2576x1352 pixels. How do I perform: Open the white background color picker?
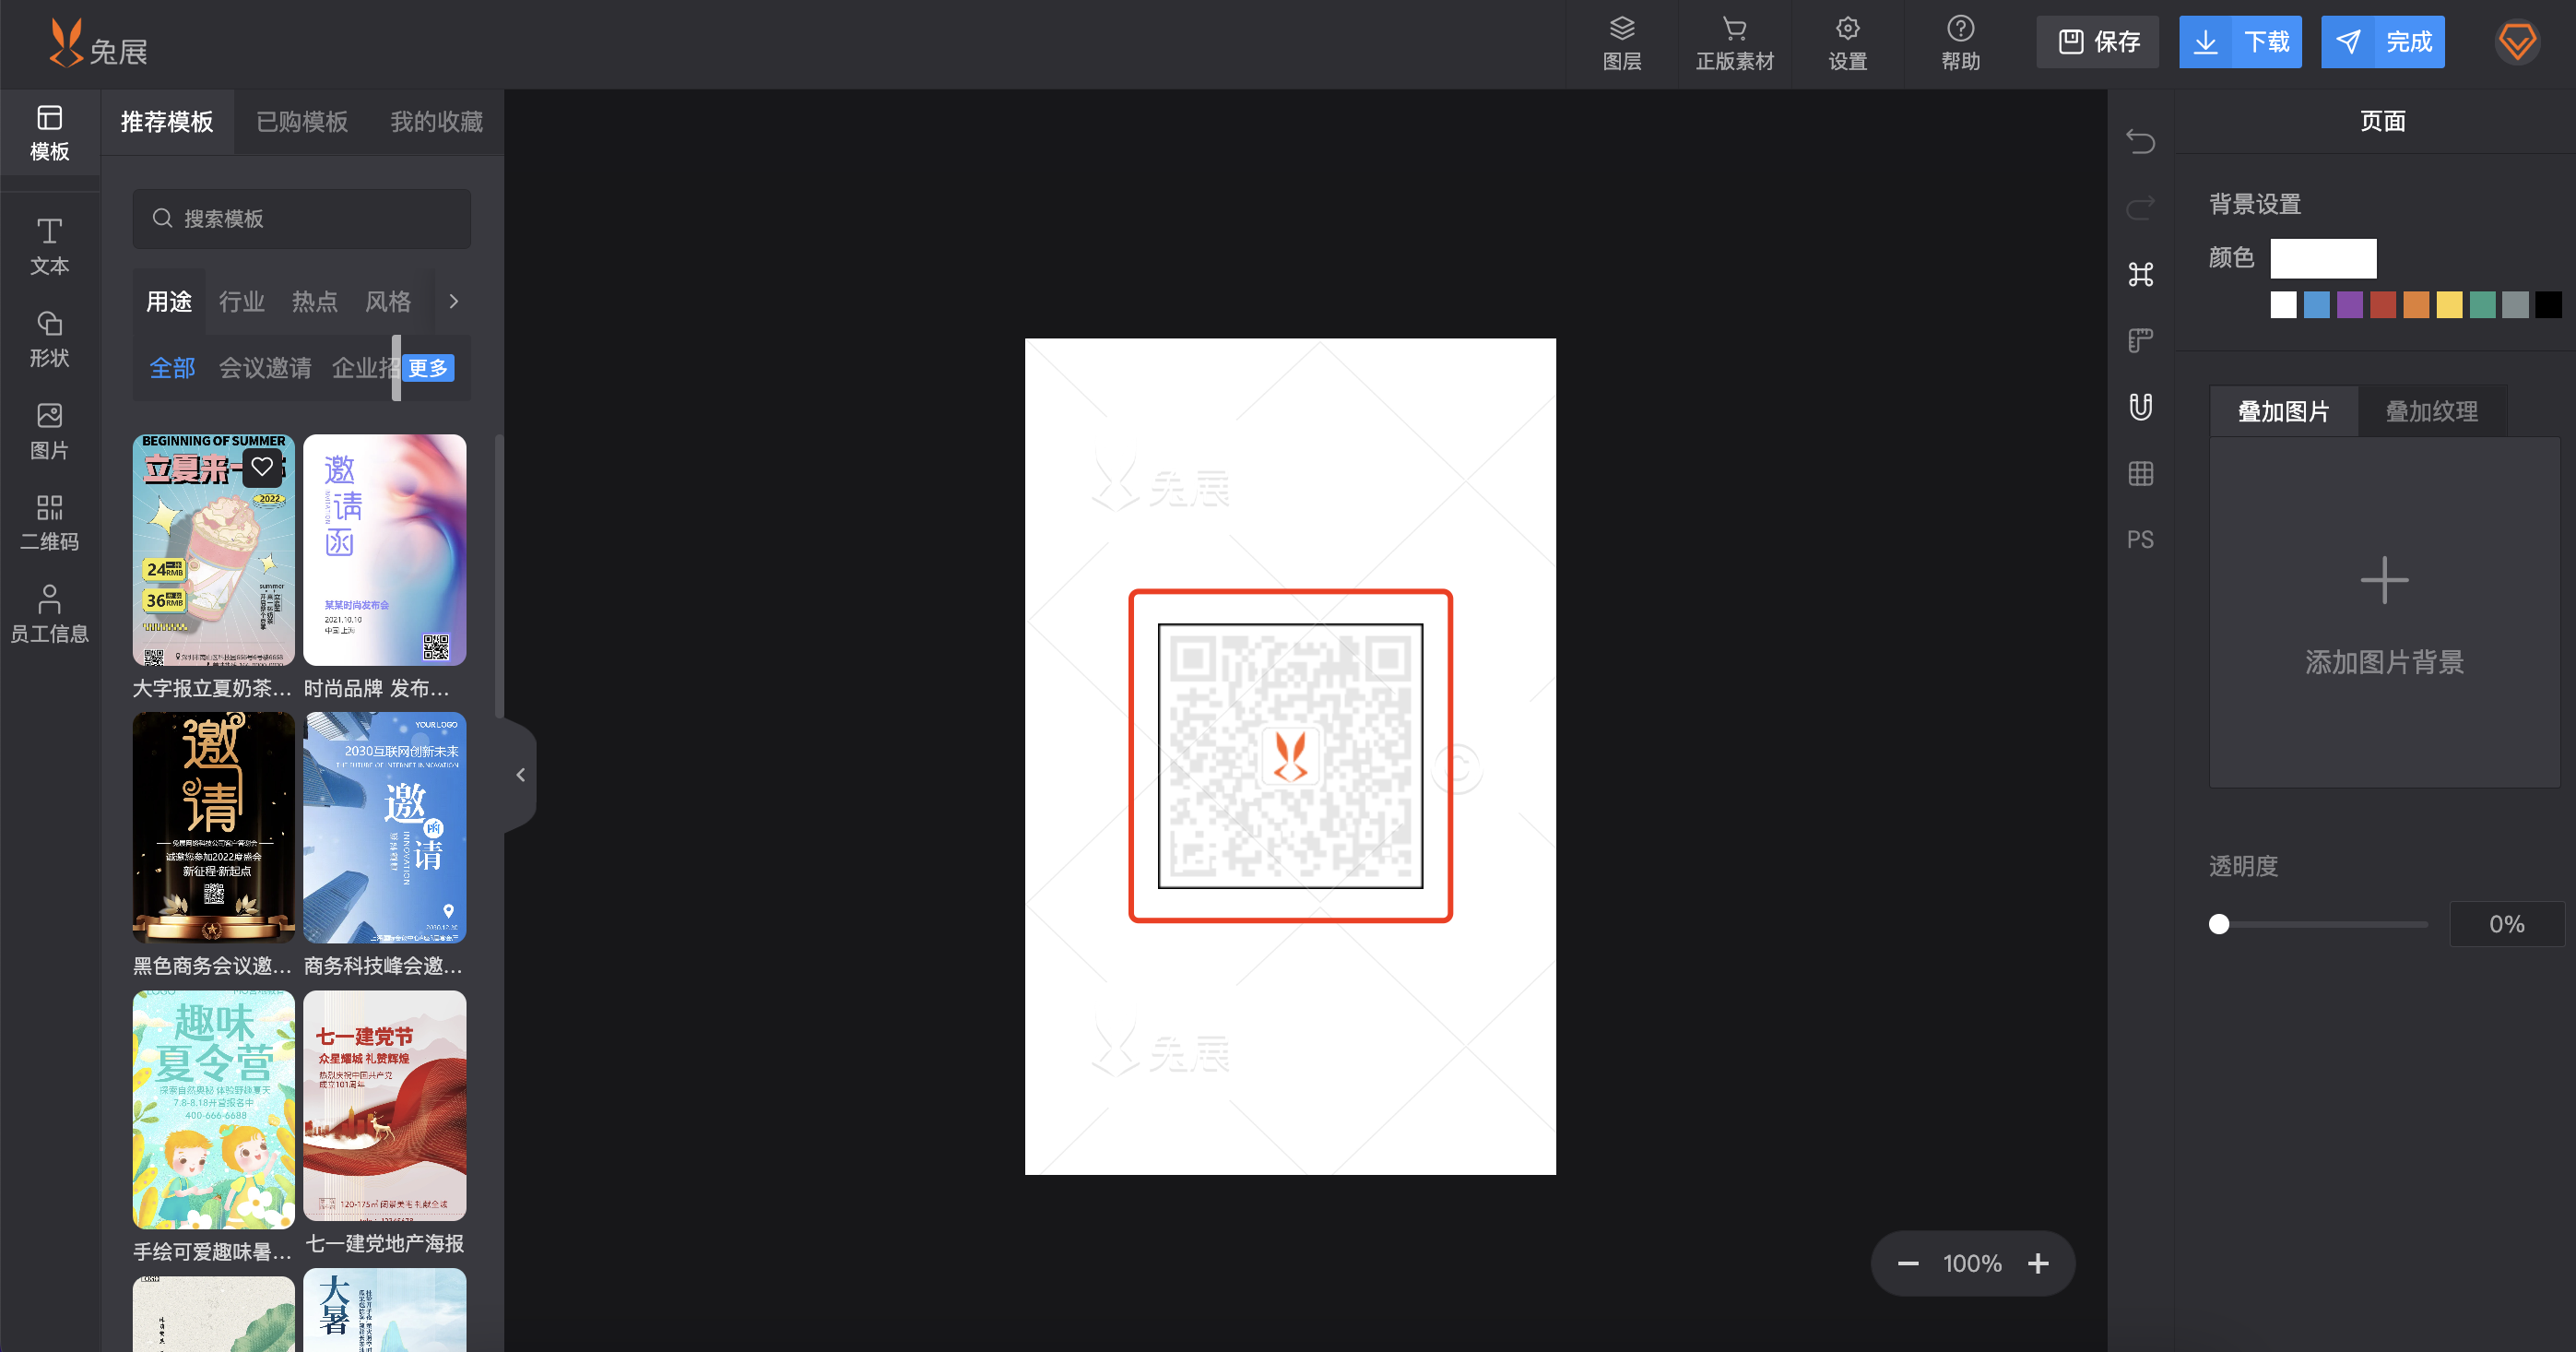(2323, 258)
